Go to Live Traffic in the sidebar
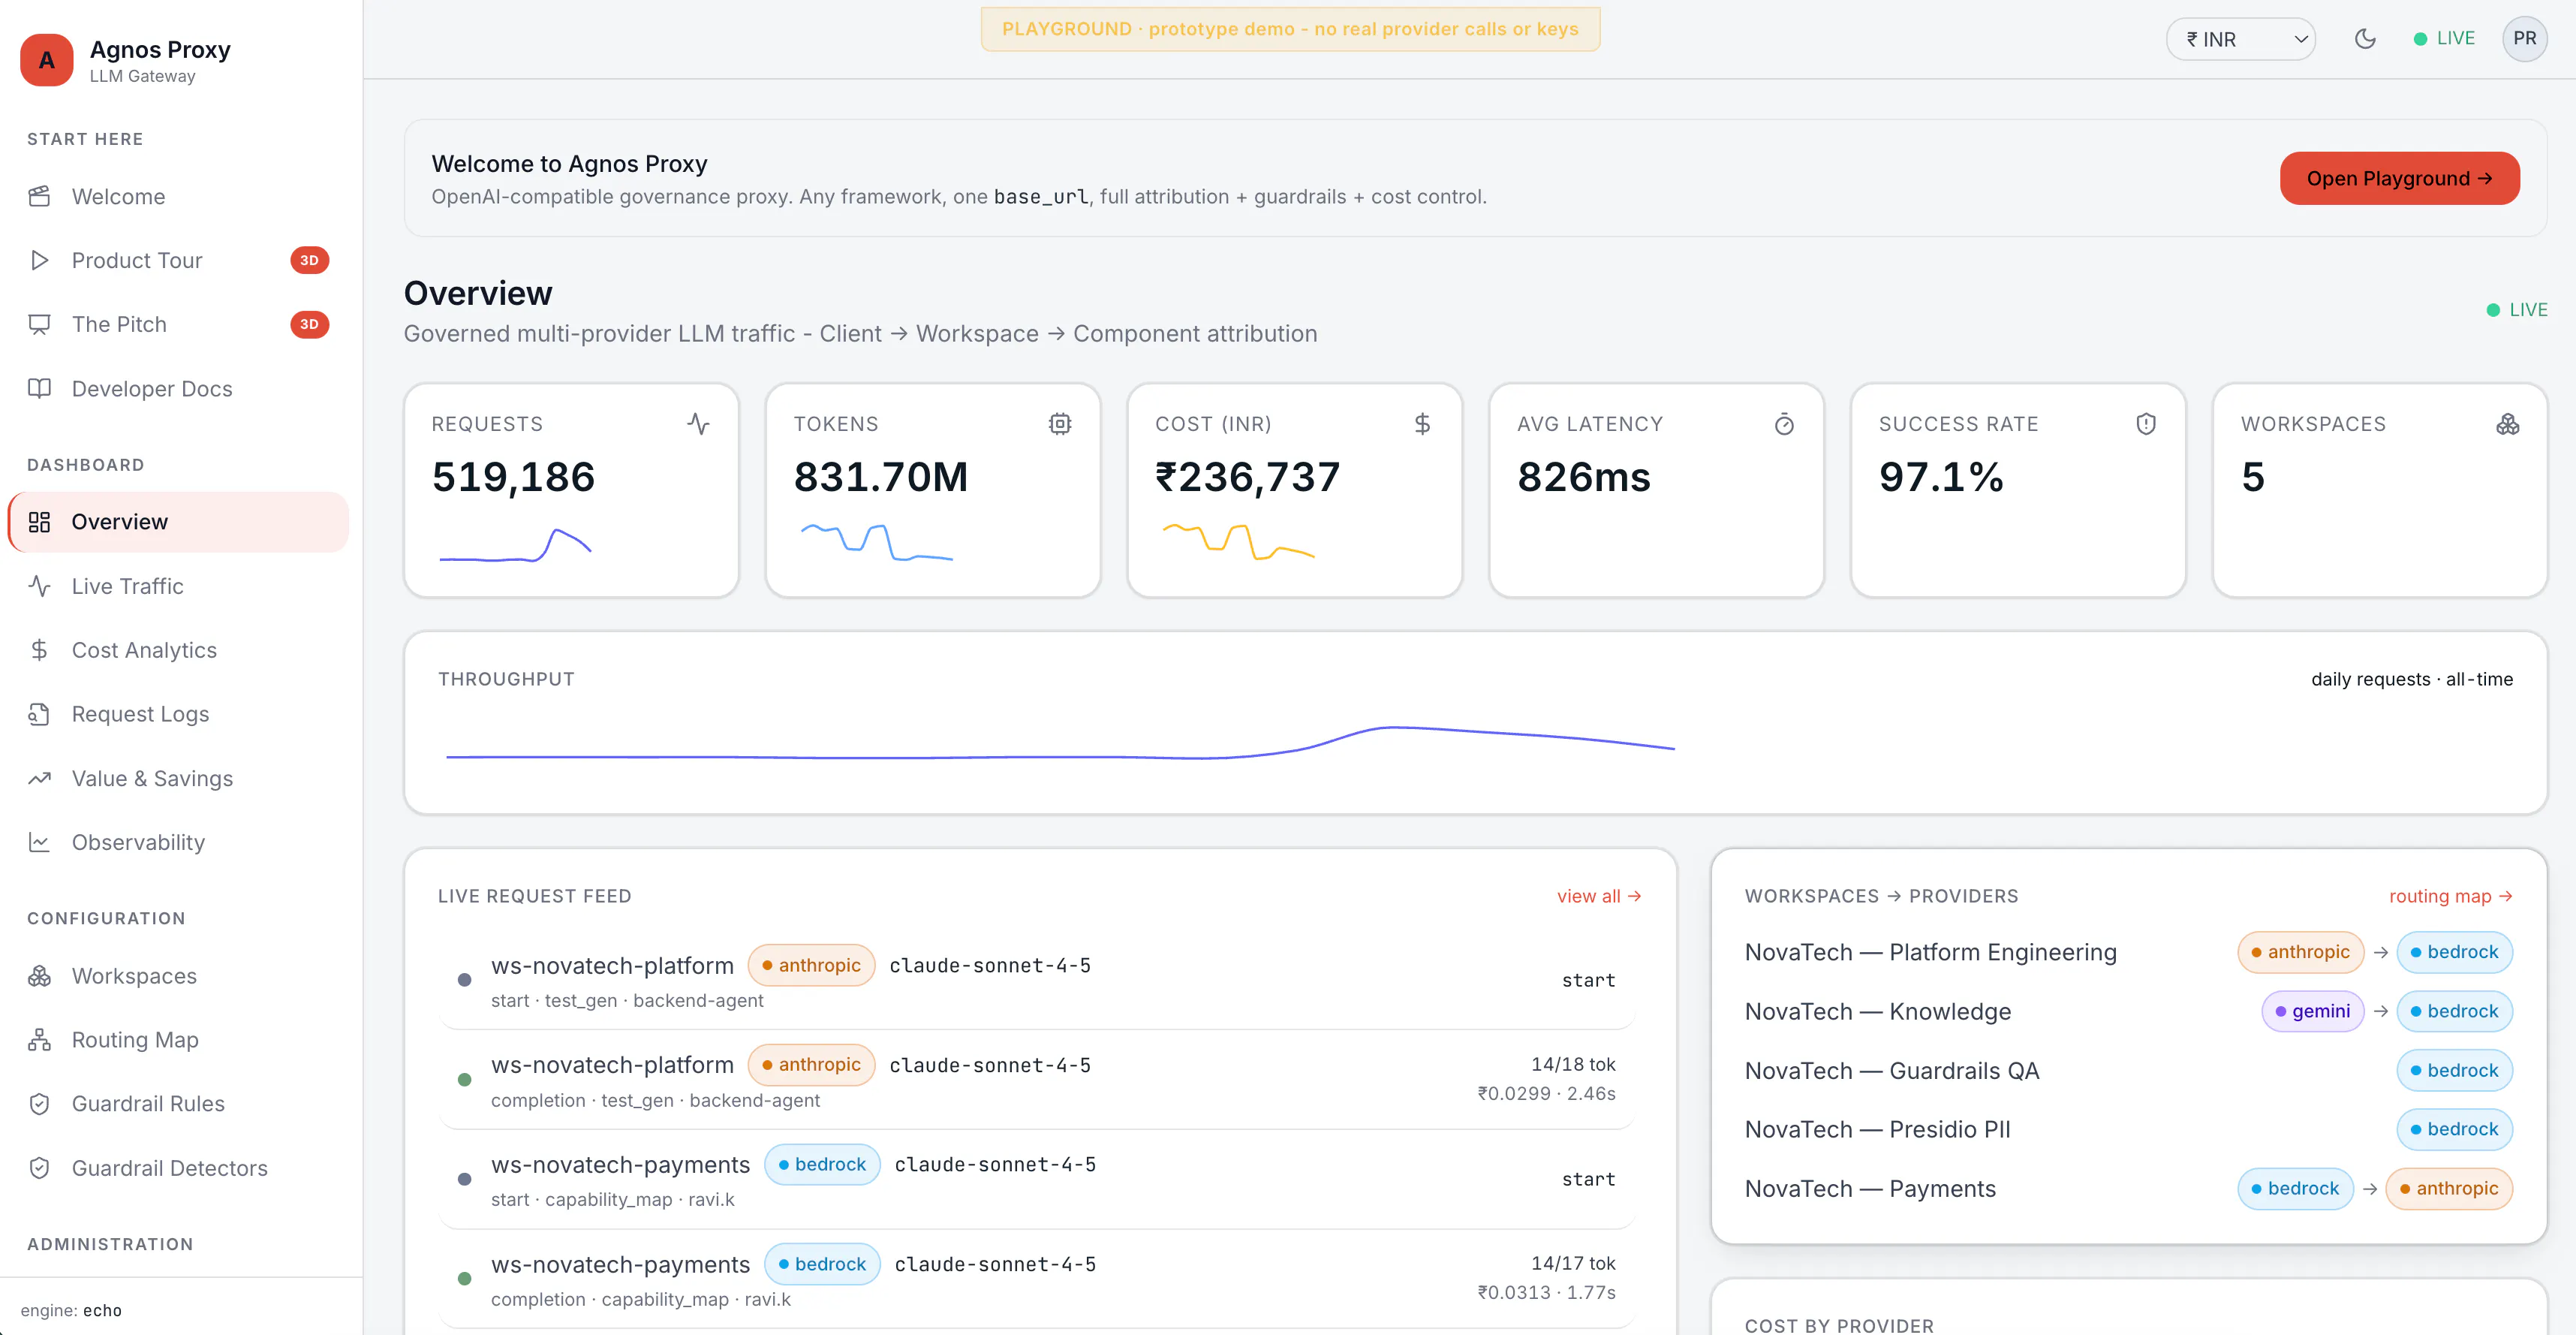 coord(179,586)
